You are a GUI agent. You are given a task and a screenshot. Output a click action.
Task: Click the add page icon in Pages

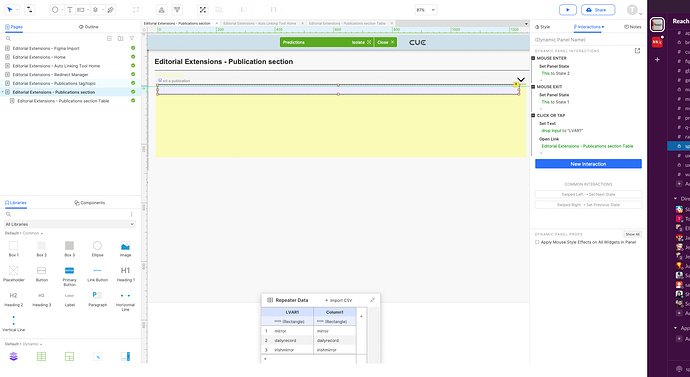coord(110,39)
